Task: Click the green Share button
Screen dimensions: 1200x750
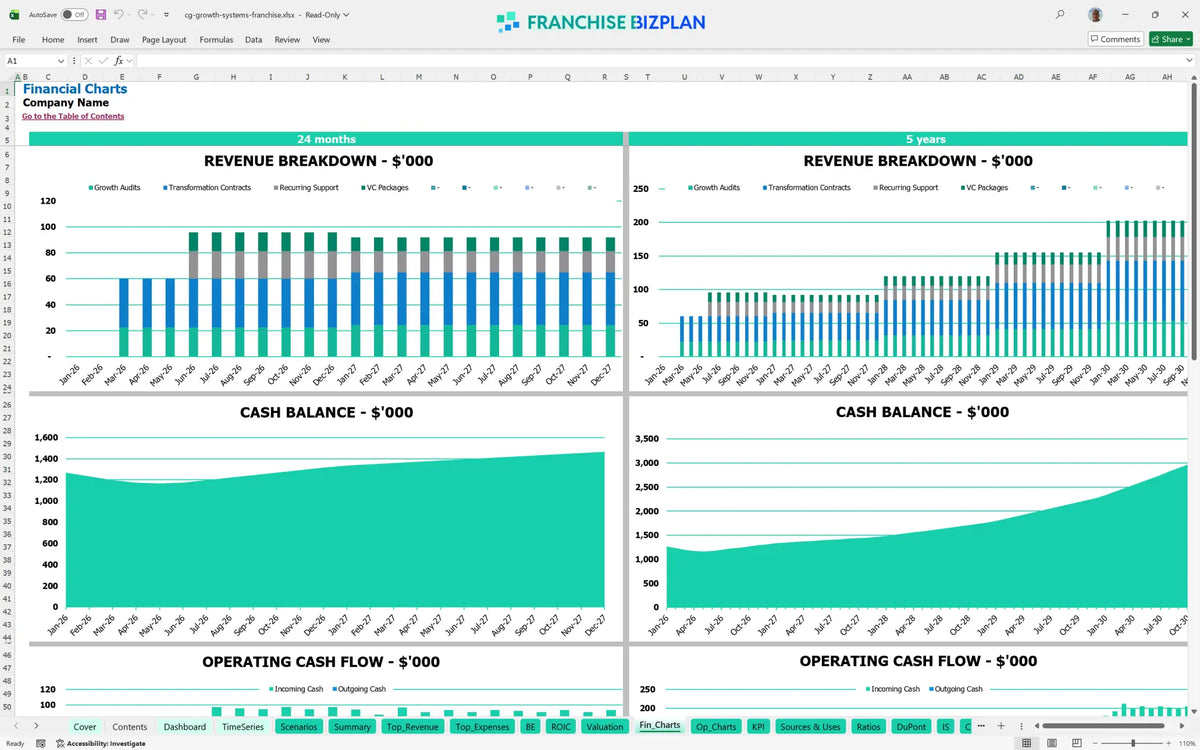Action: 1169,39
